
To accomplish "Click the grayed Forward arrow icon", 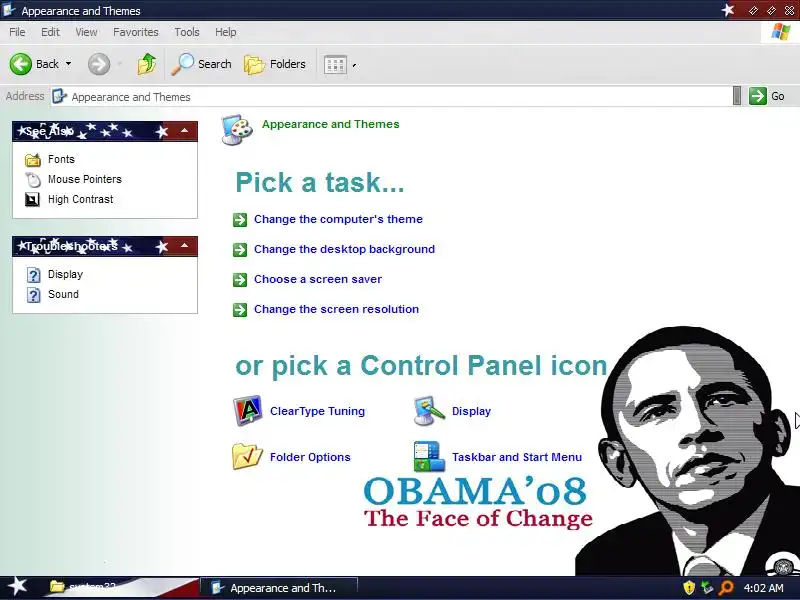I will tap(98, 64).
